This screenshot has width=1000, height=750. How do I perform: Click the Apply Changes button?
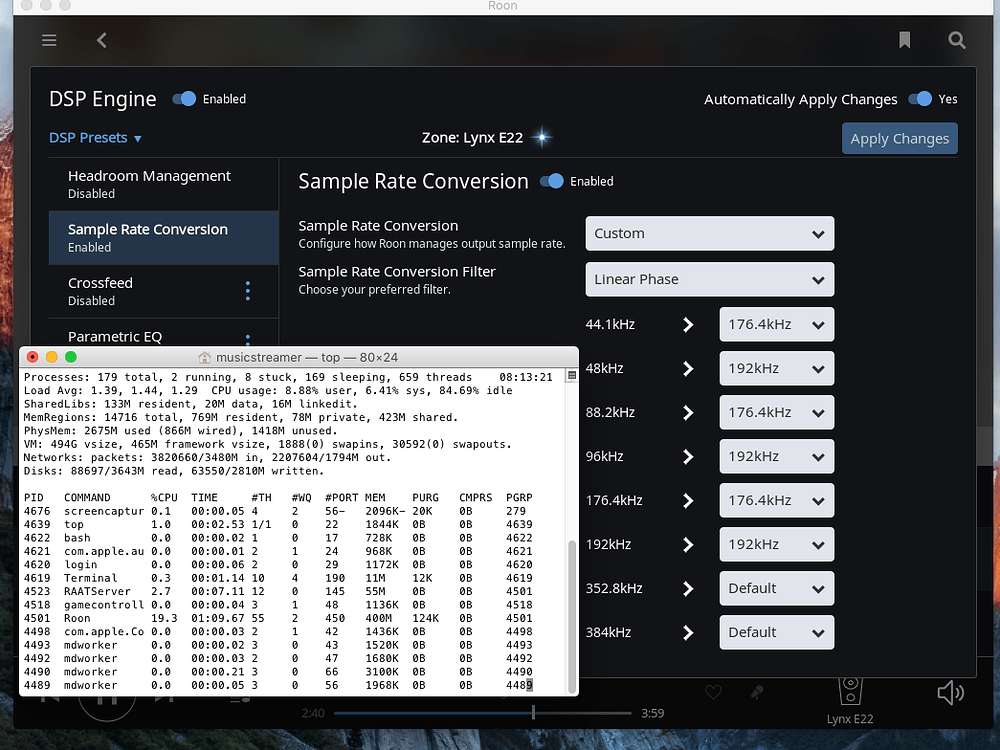click(x=899, y=138)
